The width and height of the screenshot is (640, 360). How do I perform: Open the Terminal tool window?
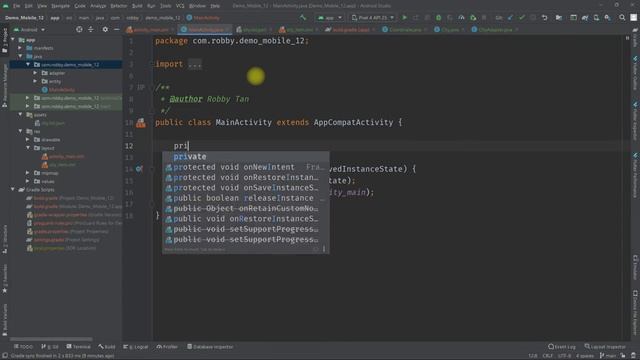[x=78, y=347]
